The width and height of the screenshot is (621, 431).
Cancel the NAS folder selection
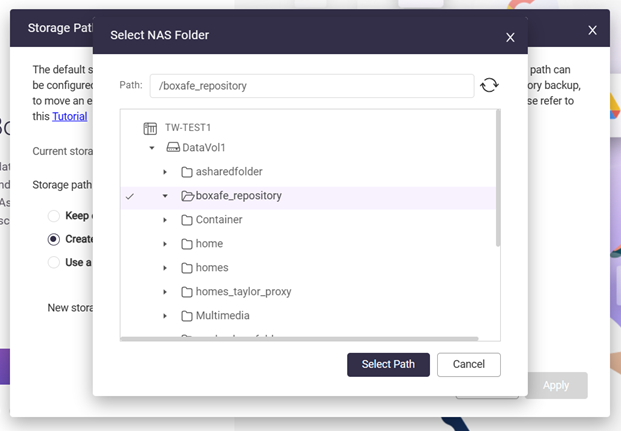coord(468,364)
